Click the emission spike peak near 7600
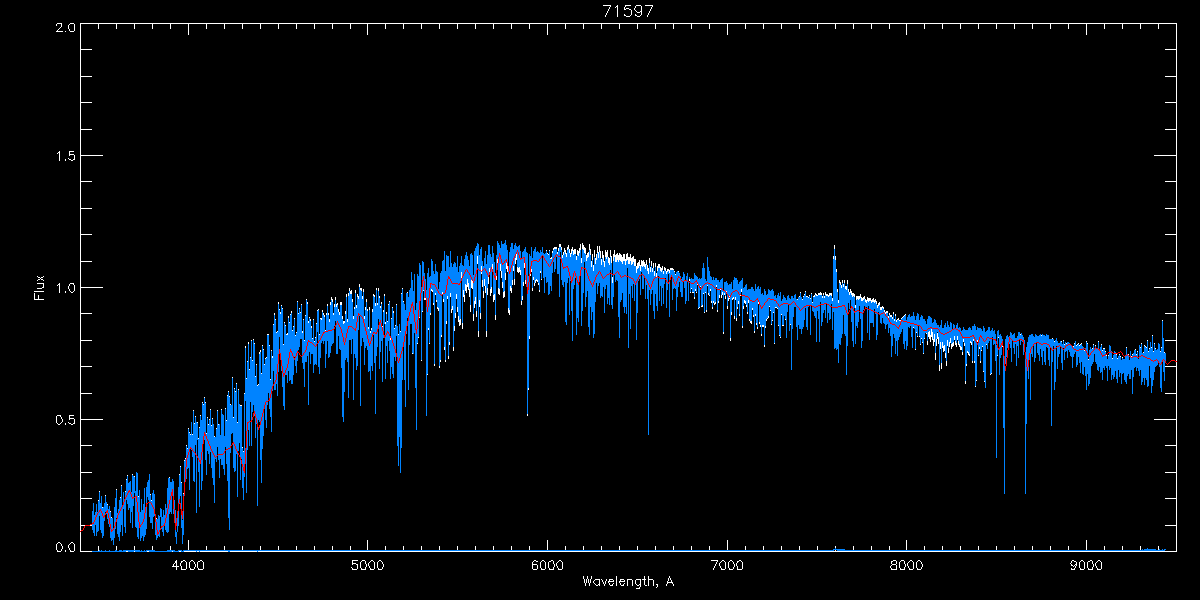1200x600 pixels. tap(834, 246)
